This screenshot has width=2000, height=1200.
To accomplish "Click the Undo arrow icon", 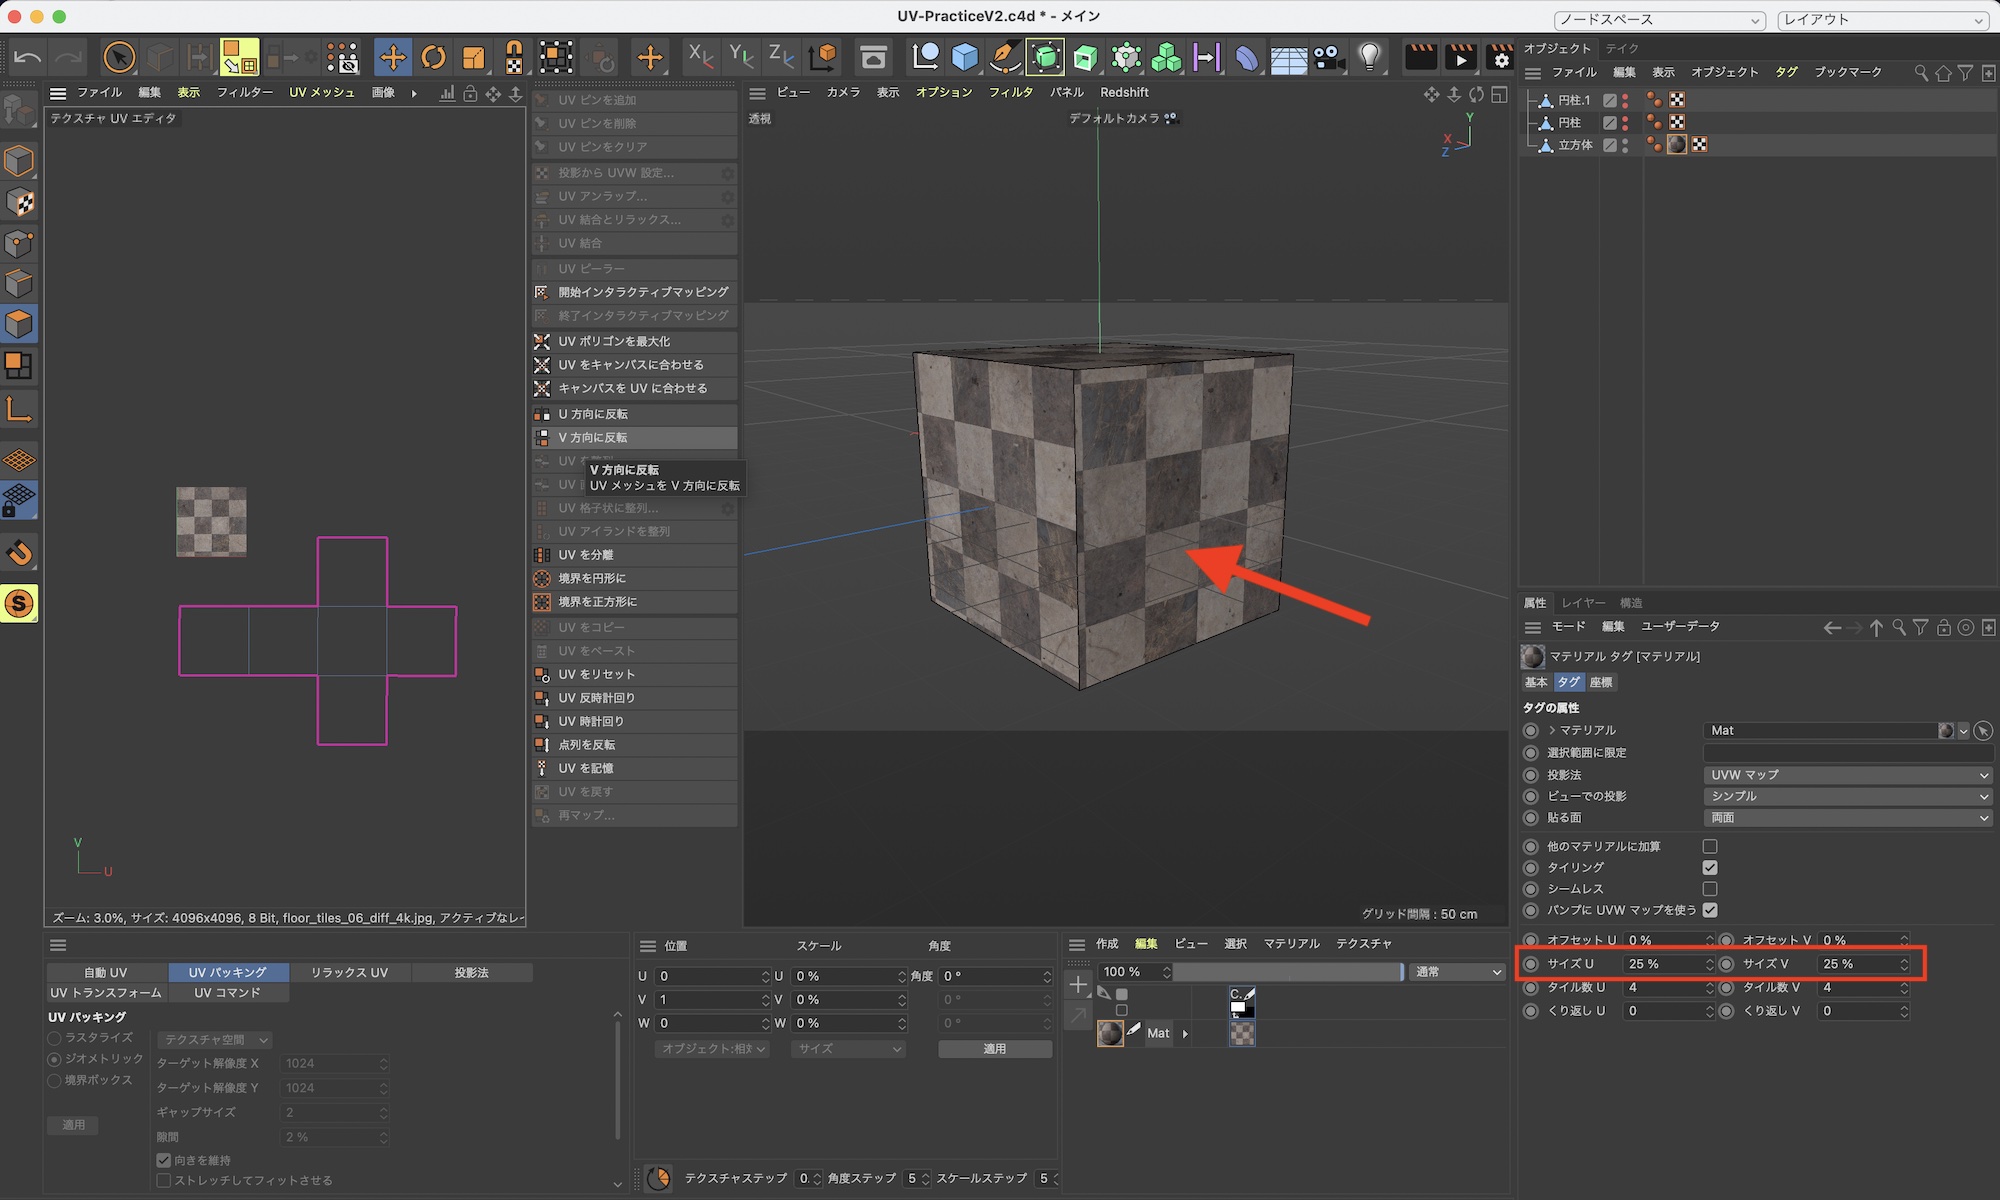I will coord(27,57).
